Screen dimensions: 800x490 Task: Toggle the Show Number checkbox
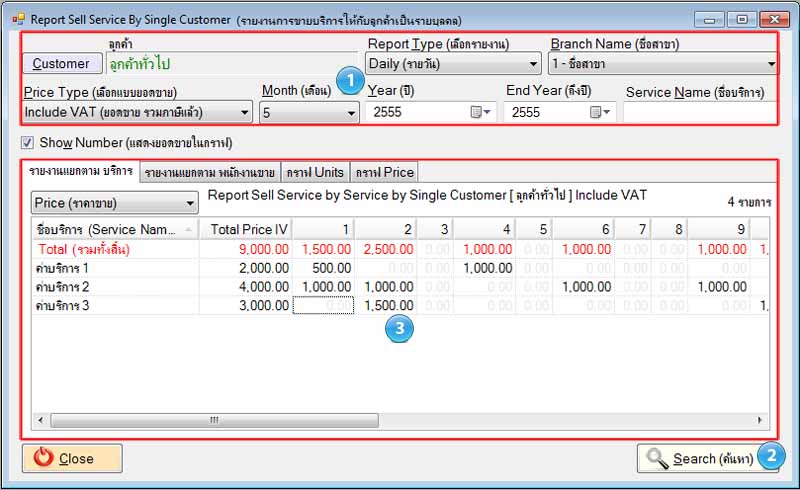[27, 142]
